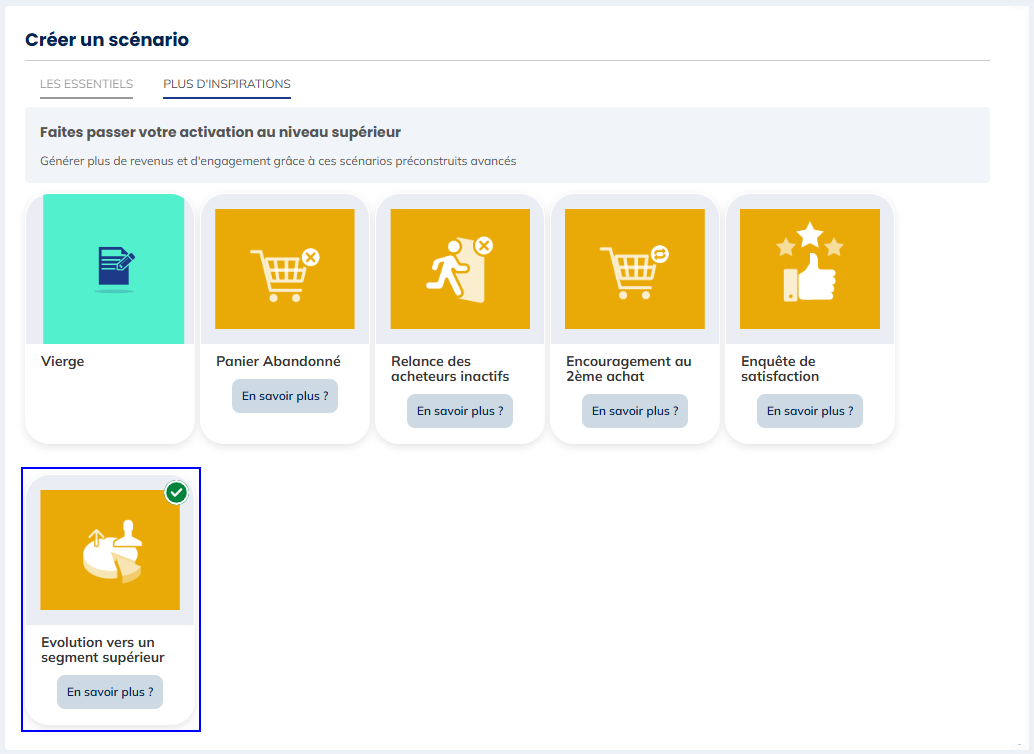
Task: Click the Encouragement au 2ème achat title
Action: (x=628, y=369)
